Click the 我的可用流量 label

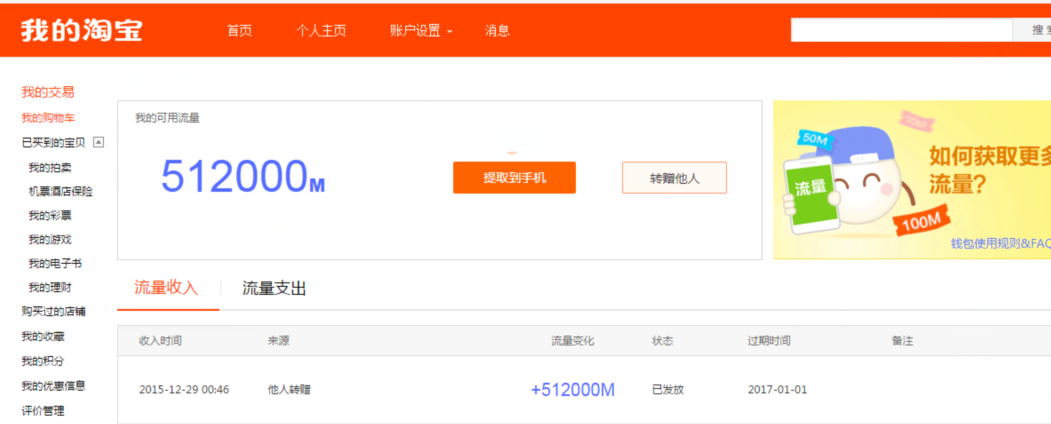168,118
